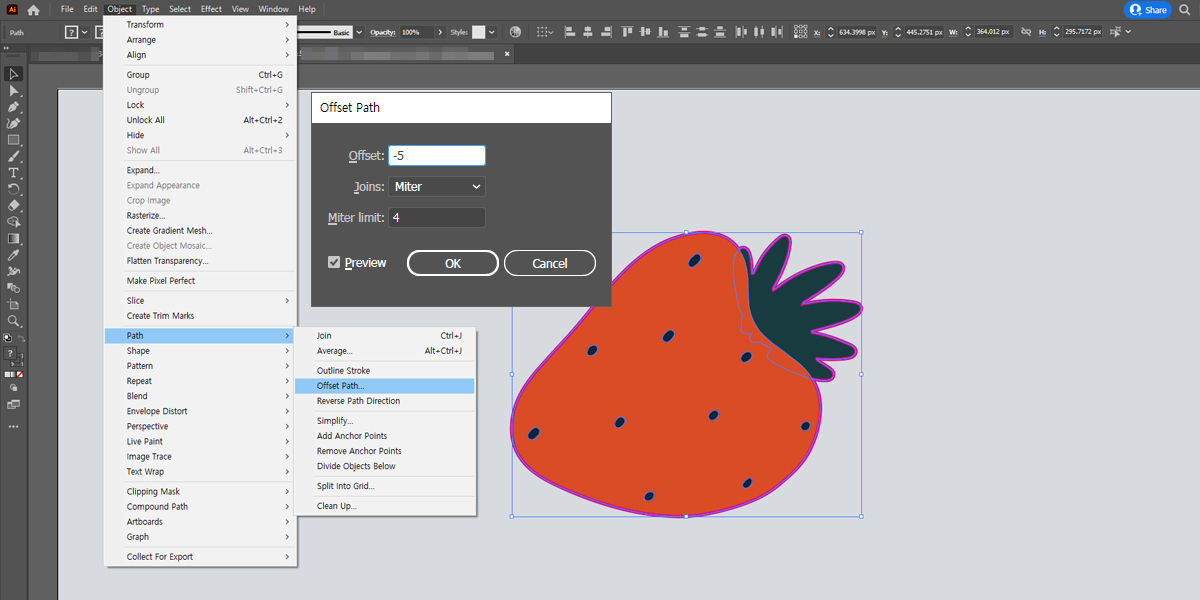This screenshot has height=600, width=1200.
Task: Select the Zoom tool
Action: (x=14, y=321)
